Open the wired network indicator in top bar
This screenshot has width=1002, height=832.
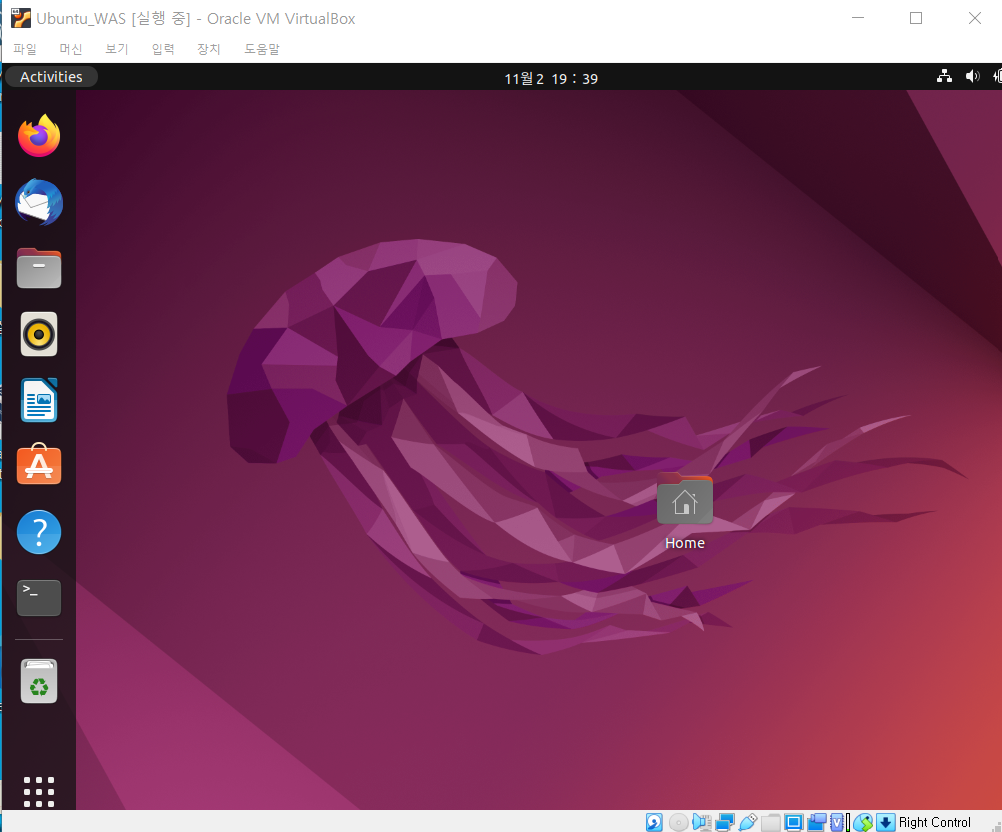tap(944, 77)
